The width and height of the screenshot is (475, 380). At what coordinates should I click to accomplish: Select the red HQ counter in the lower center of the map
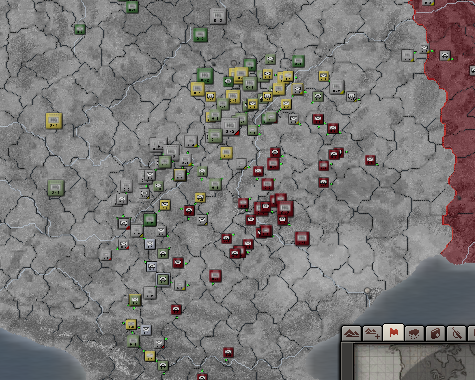coord(215,276)
